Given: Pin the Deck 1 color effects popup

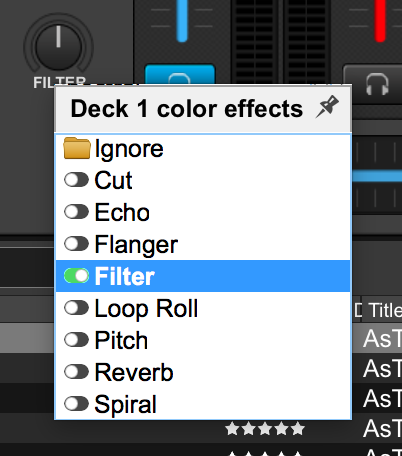Looking at the screenshot, I should [327, 107].
